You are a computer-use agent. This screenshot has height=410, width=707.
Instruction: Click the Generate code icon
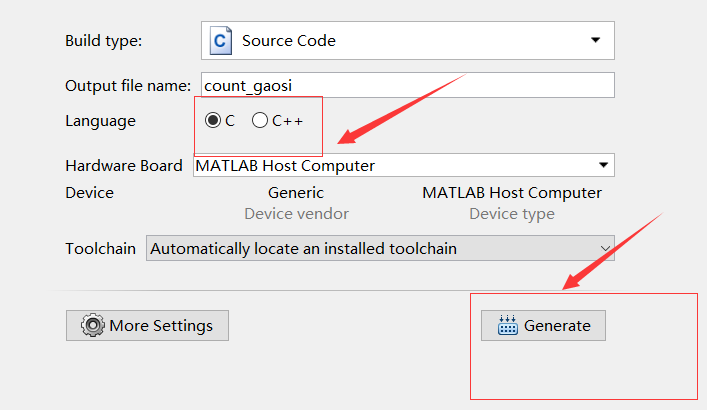(508, 325)
